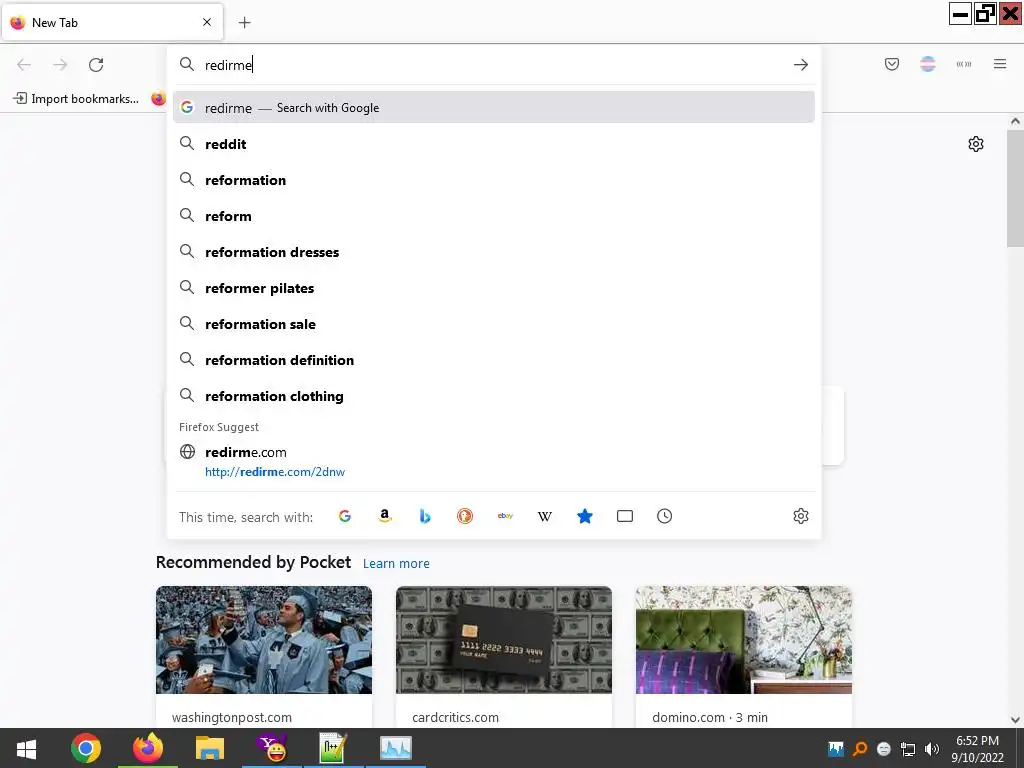This screenshot has height=768, width=1024.
Task: Open the Firefox hamburger application menu
Action: tap(1000, 64)
